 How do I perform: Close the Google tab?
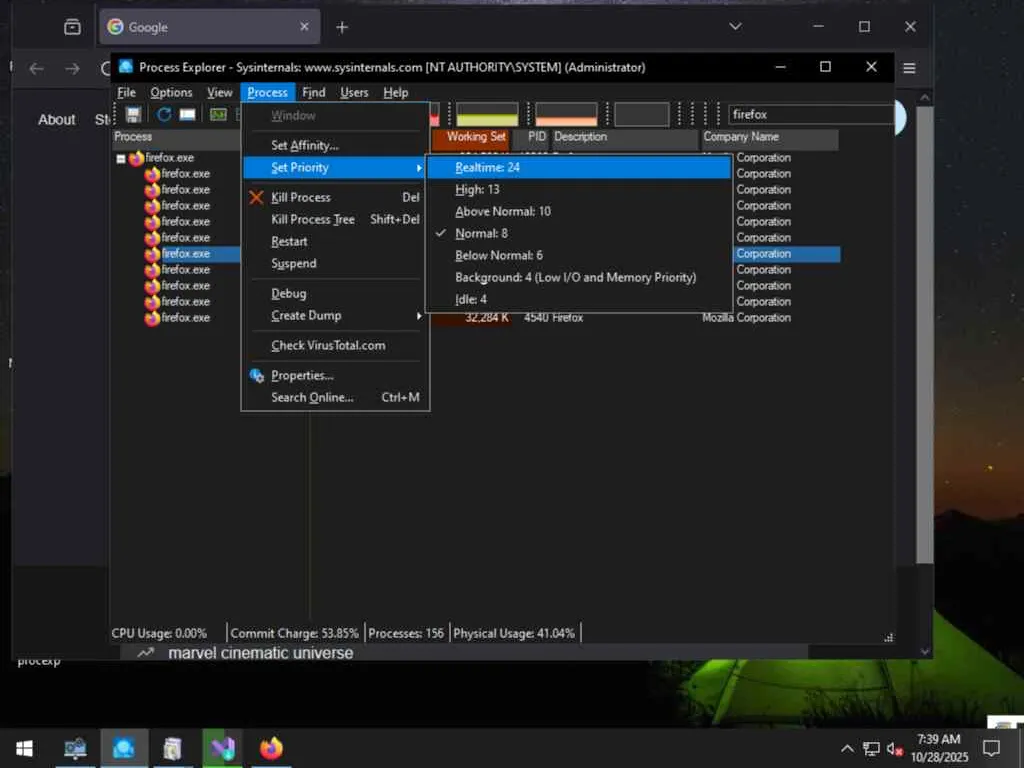[304, 27]
